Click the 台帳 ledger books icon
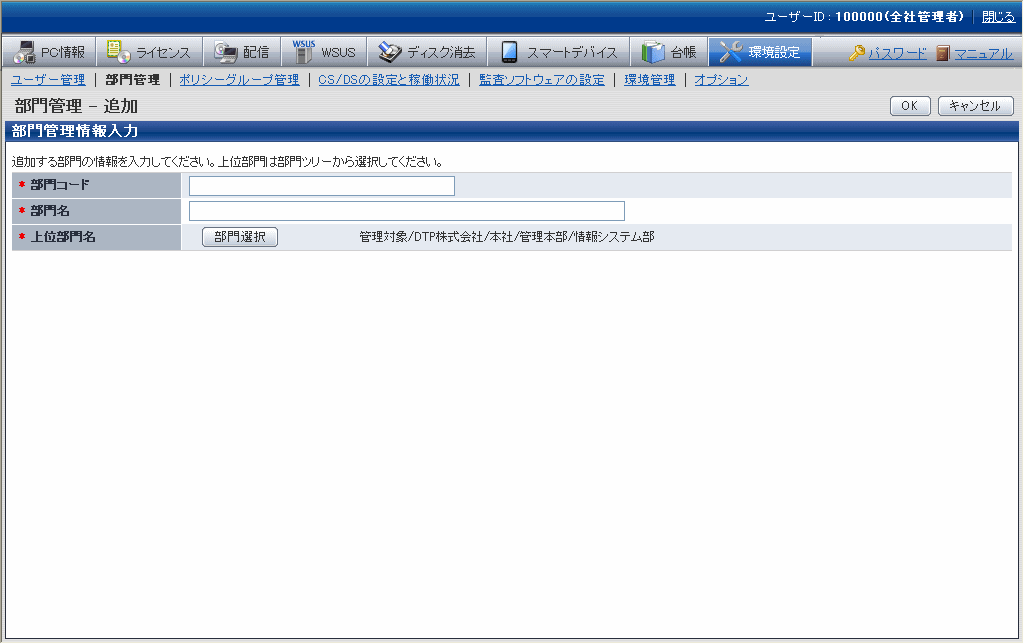The width and height of the screenshot is (1024, 644). click(652, 52)
